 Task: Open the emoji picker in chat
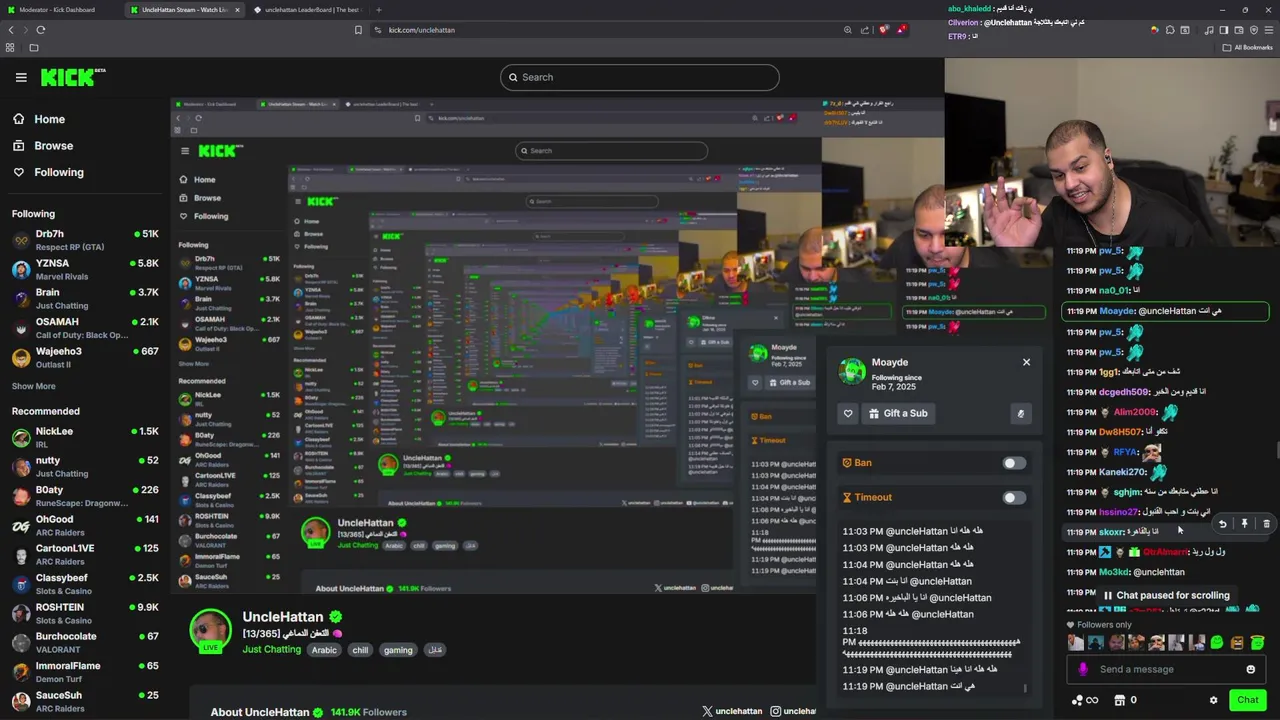[1250, 669]
